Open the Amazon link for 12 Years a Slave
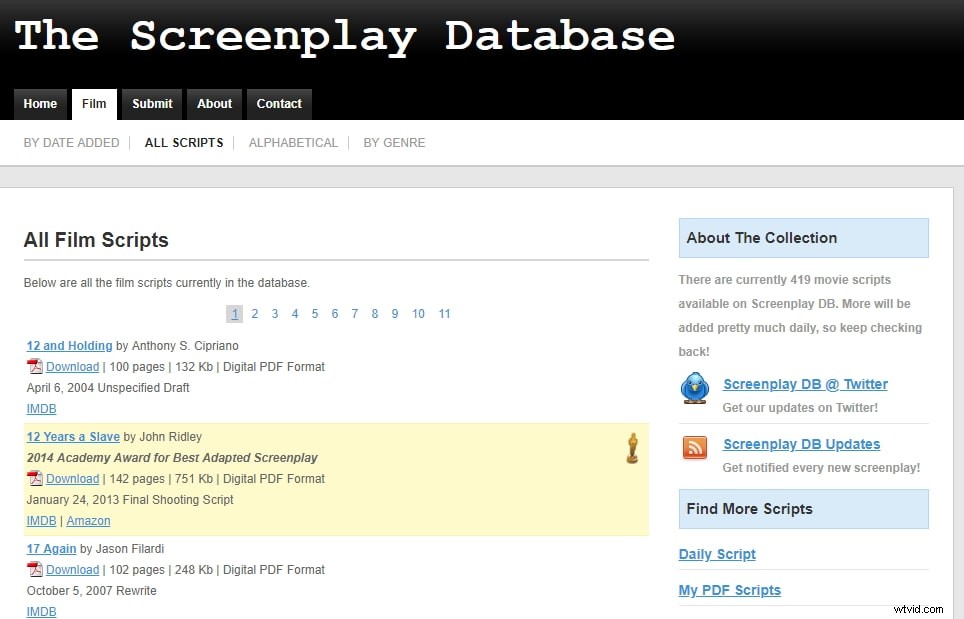 pyautogui.click(x=88, y=520)
